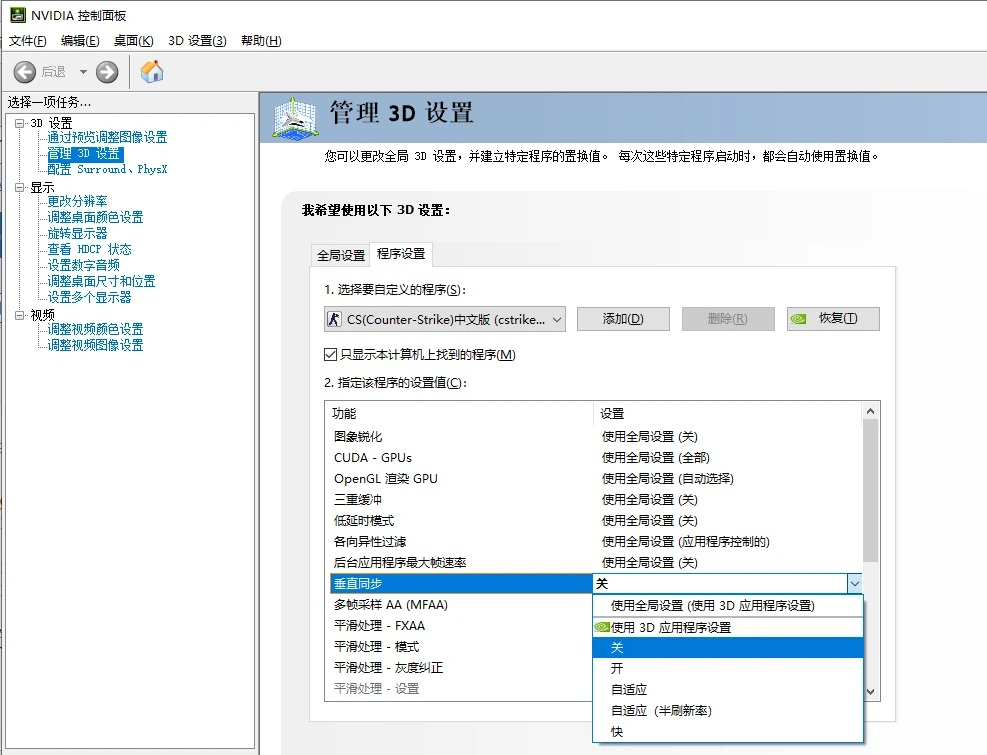Open the 3D 设置(3) menu

pos(197,41)
